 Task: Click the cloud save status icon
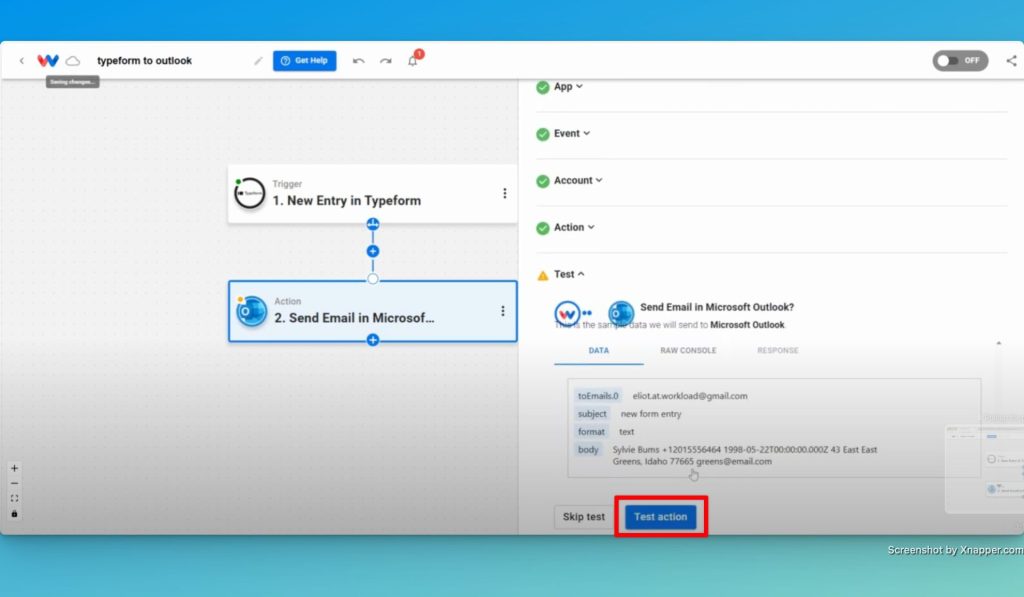coord(73,61)
